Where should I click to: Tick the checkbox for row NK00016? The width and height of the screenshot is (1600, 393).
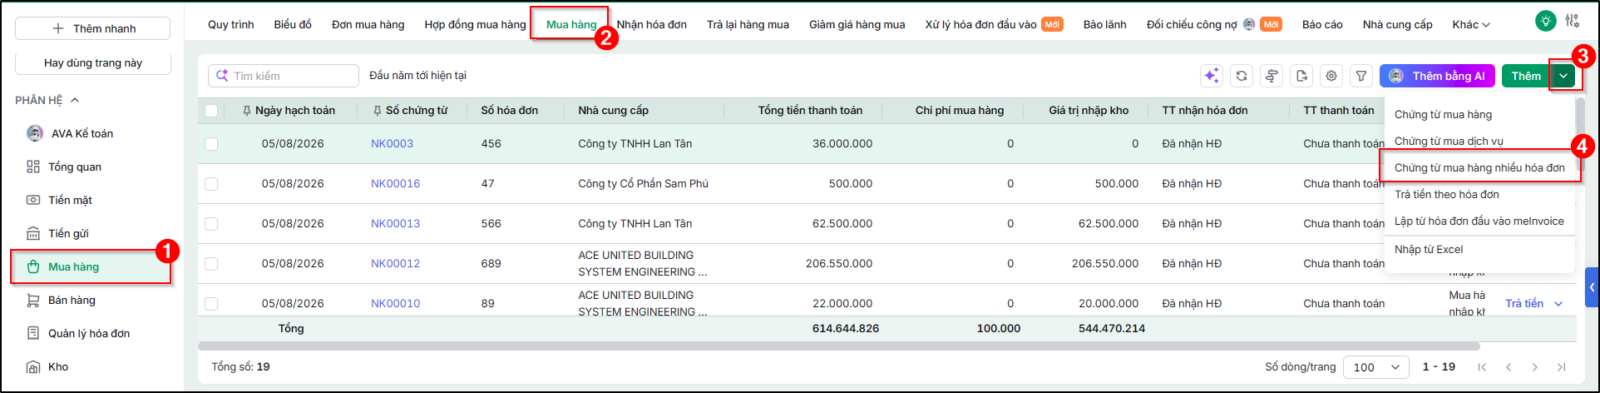tap(211, 184)
